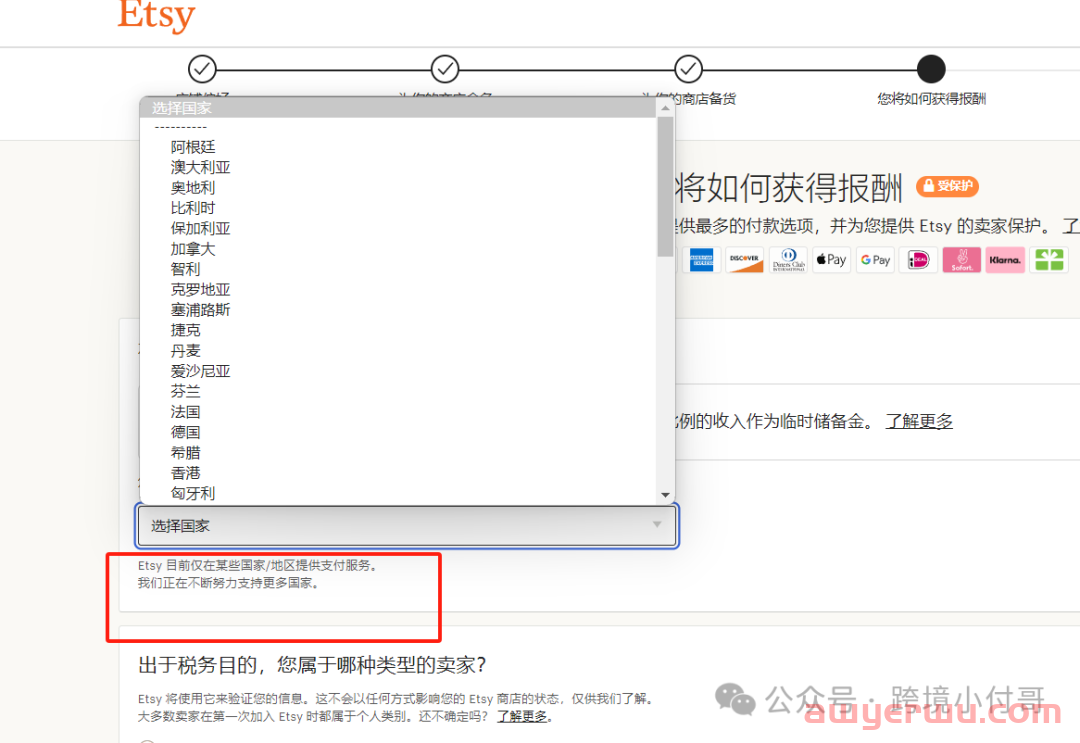
Task: Open the 选择国家 country dropdown box
Action: pos(406,526)
